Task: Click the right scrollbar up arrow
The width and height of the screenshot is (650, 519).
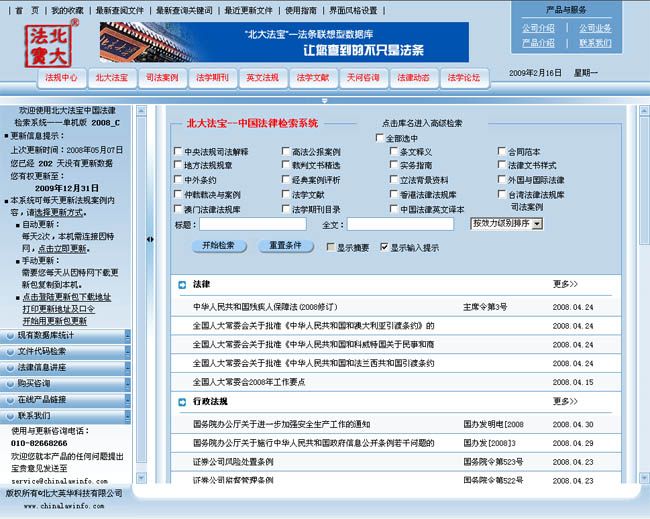Action: [x=644, y=111]
